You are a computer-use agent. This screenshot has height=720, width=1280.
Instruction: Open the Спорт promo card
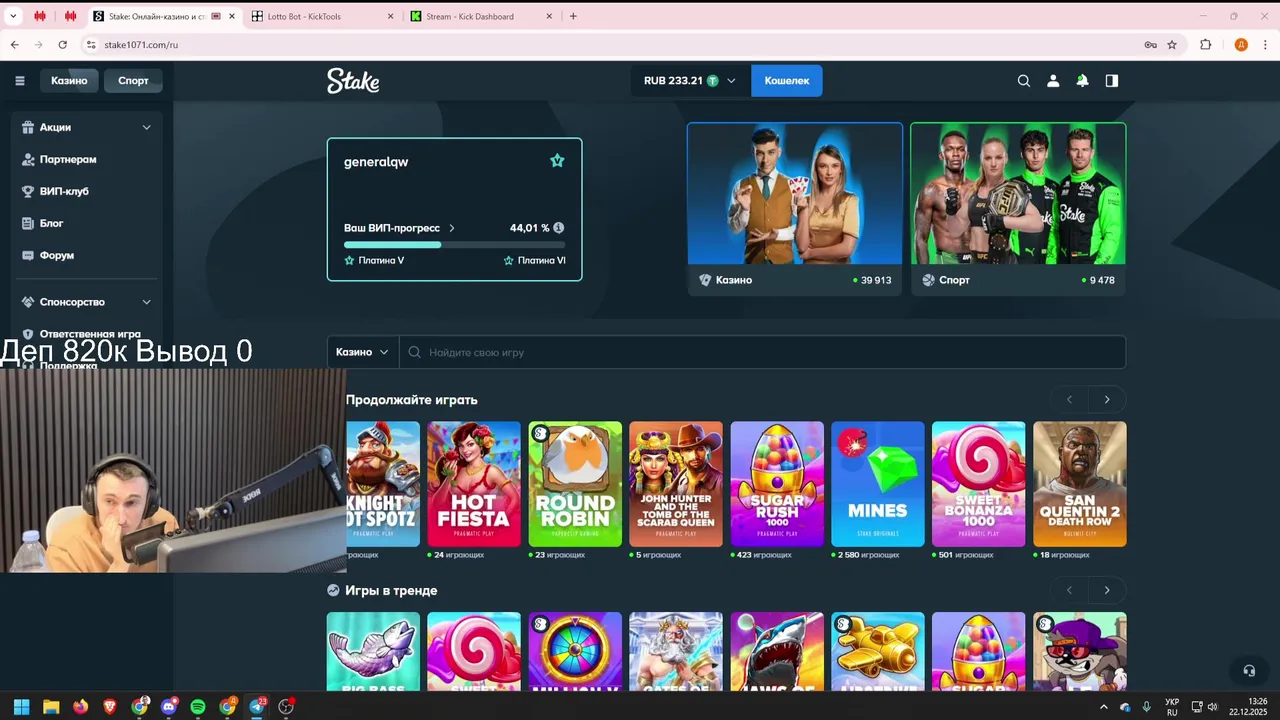point(1018,209)
